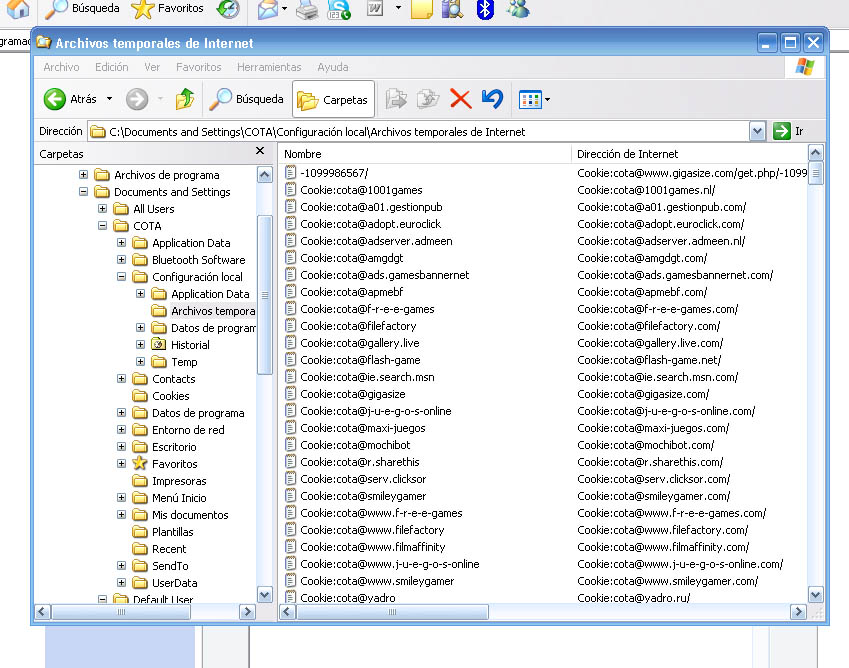Viewport: 849px width, 668px height.
Task: Sort by Dirección de Internet column header
Action: pos(689,154)
